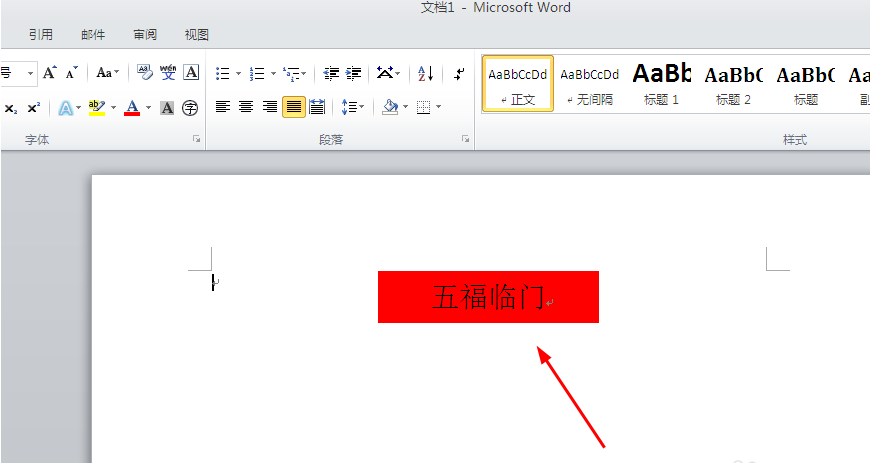Open Enclose Characters (circled 字) tool
Screen dimensions: 870x463
coord(190,108)
